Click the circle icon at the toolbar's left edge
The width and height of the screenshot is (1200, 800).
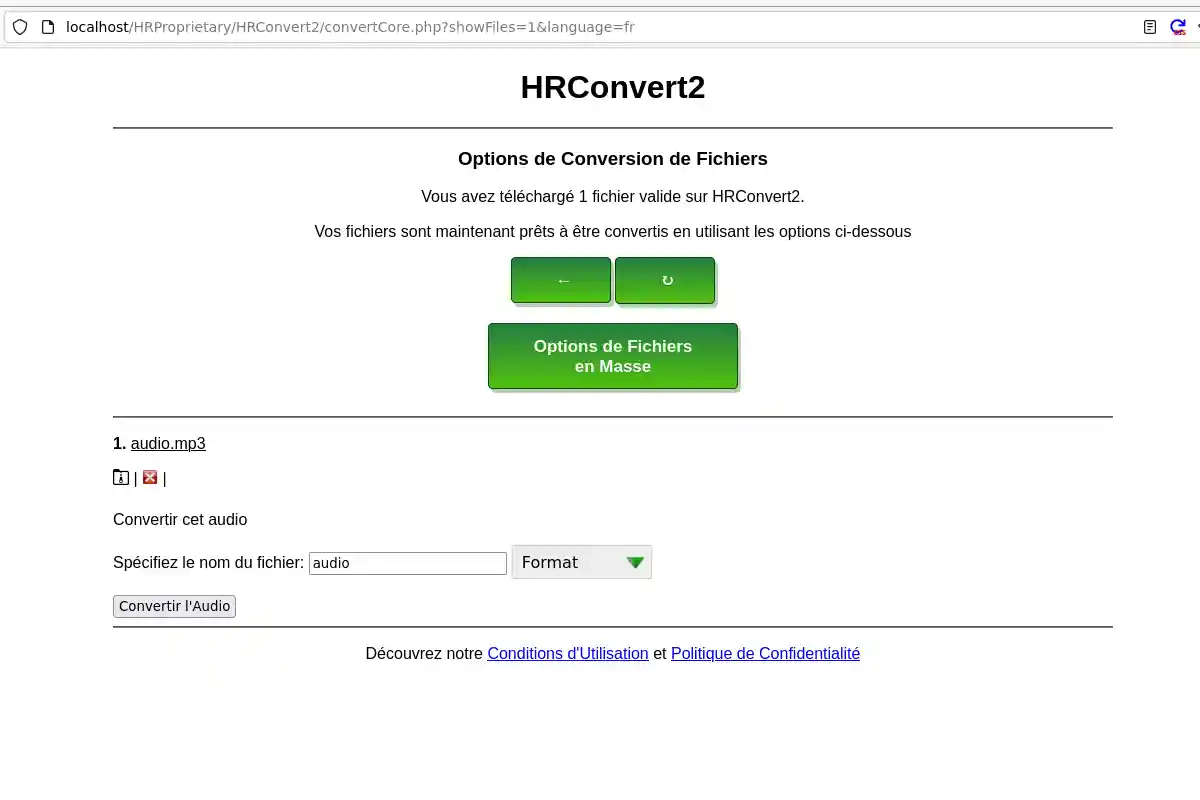[20, 27]
